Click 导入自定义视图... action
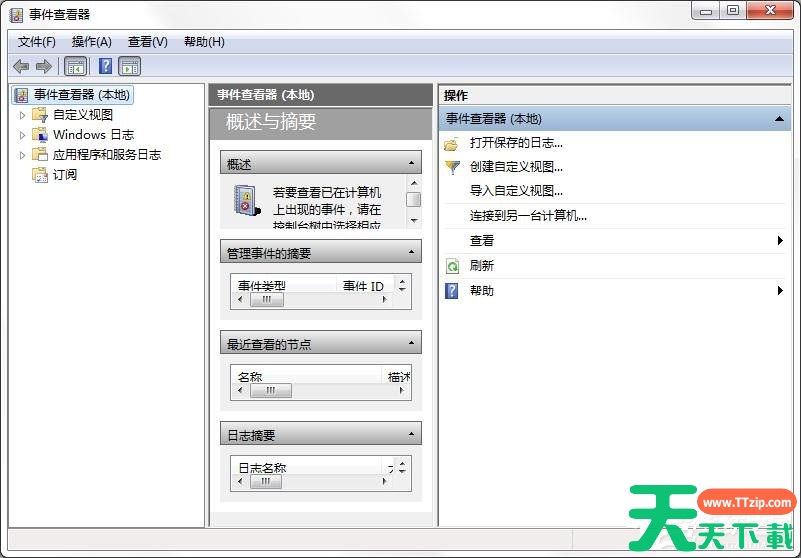The width and height of the screenshot is (801, 558). (x=516, y=191)
